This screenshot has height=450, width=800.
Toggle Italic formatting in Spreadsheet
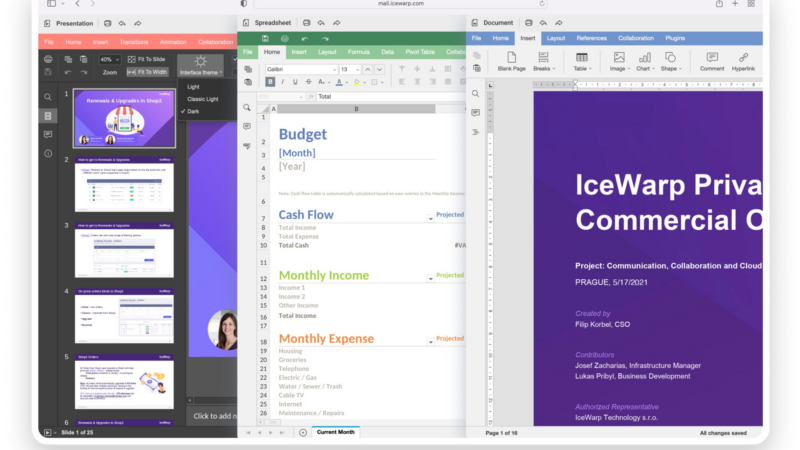click(x=283, y=82)
